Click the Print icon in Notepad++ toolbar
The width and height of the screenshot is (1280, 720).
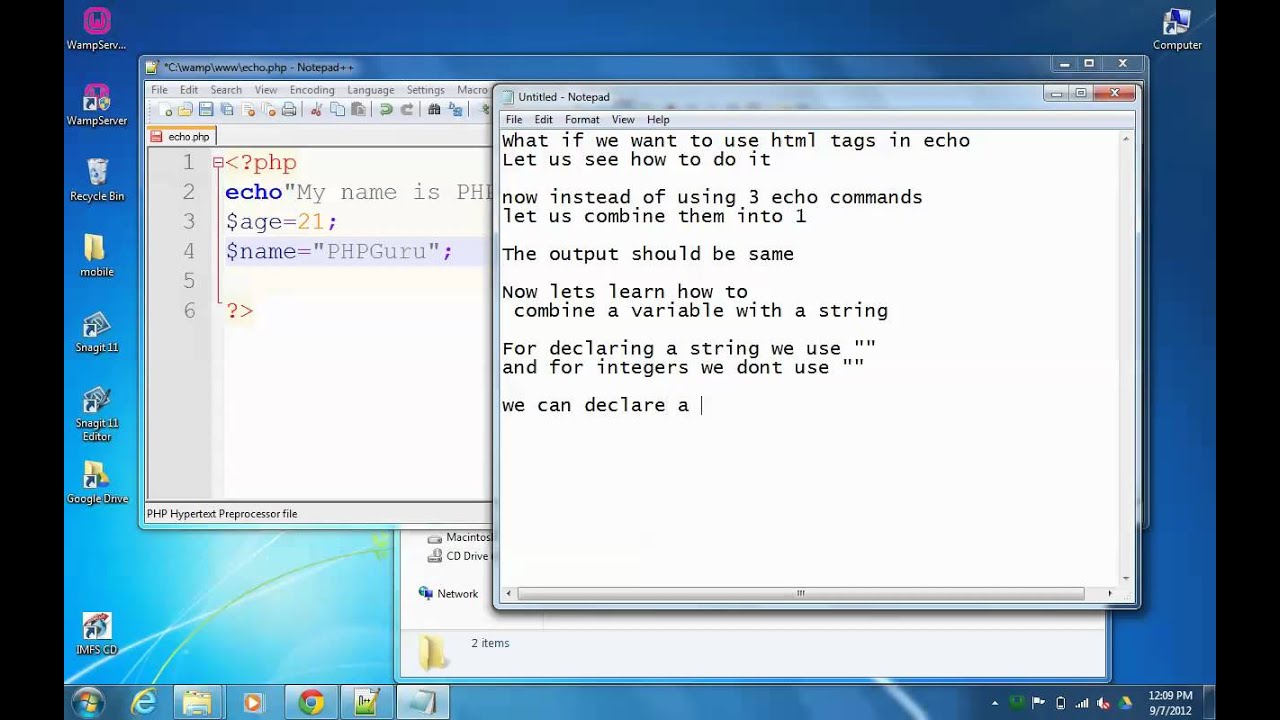[289, 109]
